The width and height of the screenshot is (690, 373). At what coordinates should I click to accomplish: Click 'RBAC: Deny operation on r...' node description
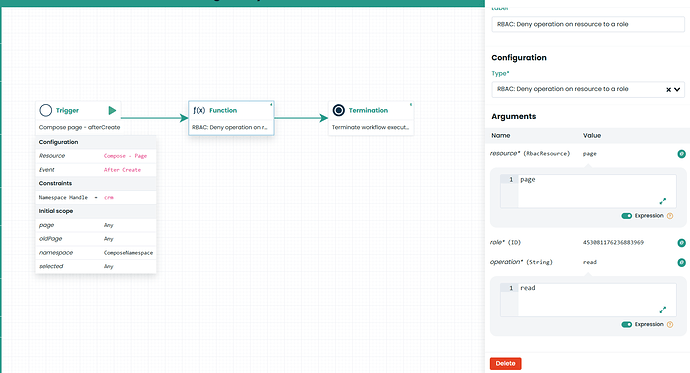click(229, 128)
